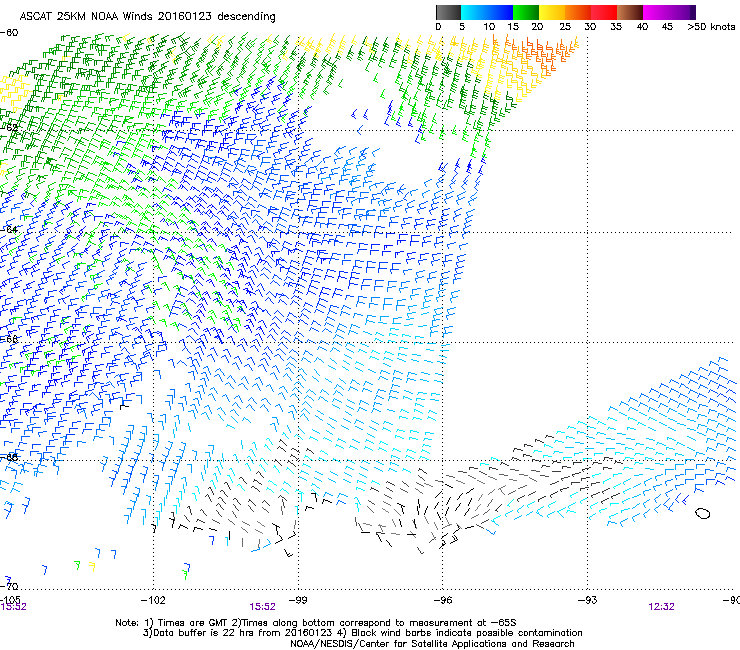Screen dimensions: 740x650
Task: Click the red 30-35 knot legend segment
Action: coord(604,12)
